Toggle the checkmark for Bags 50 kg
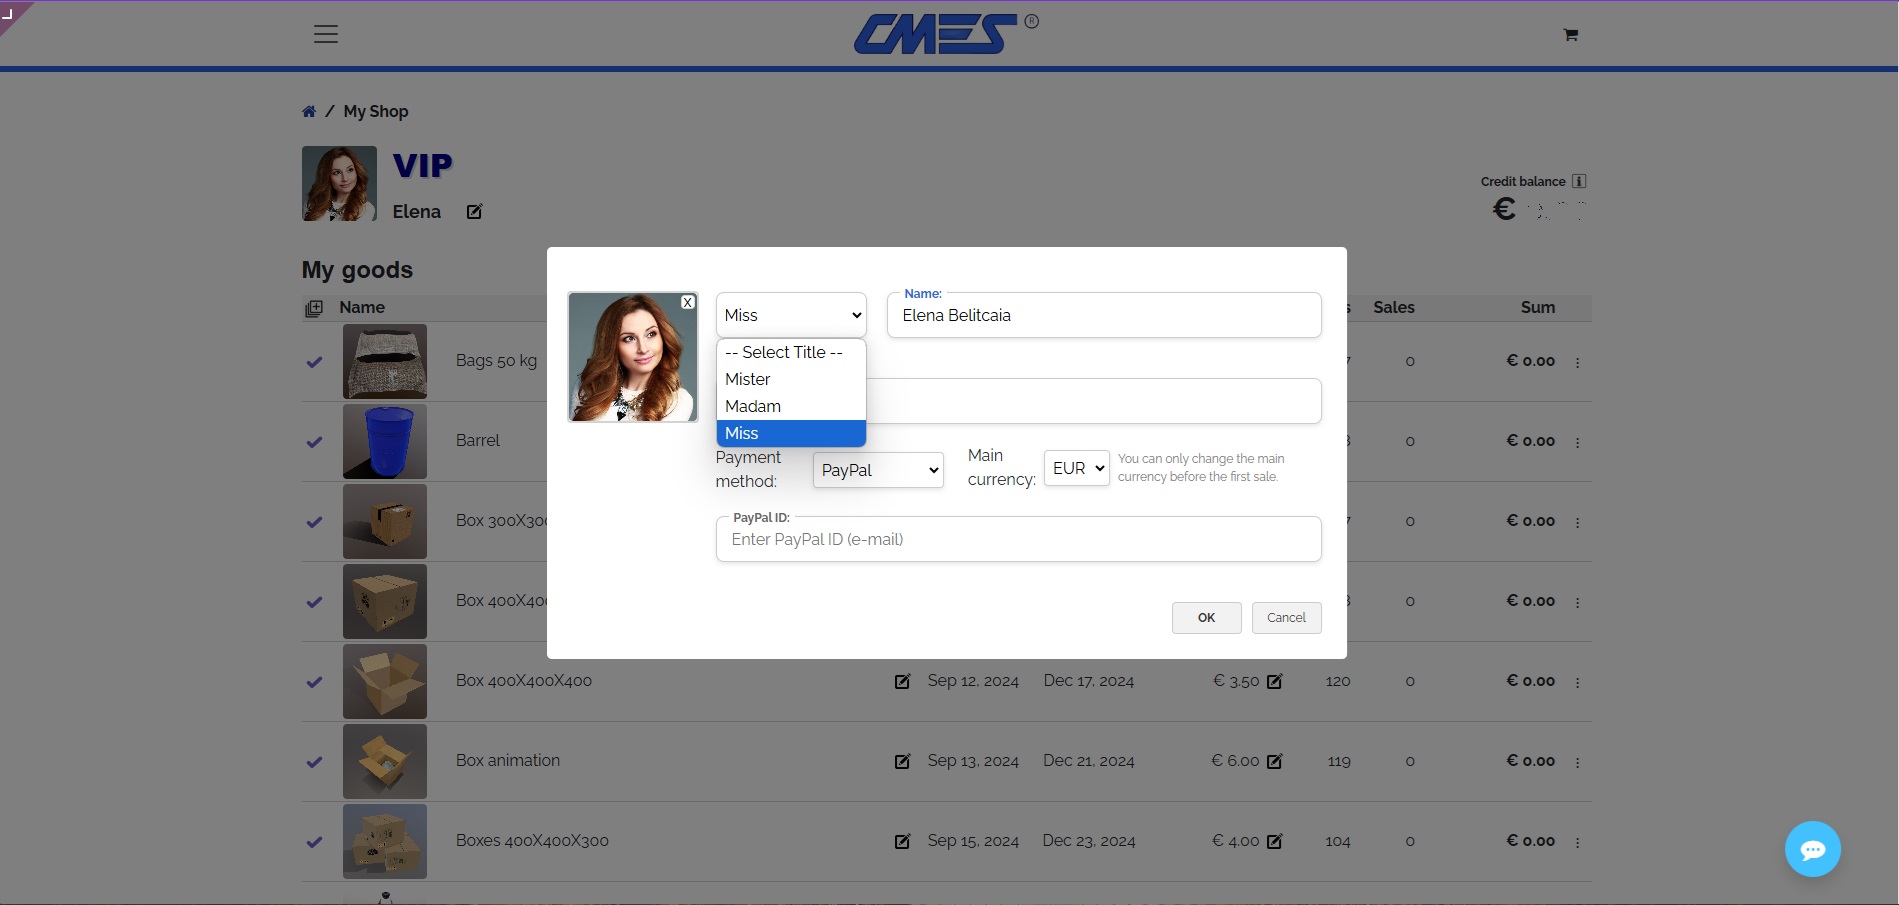 click(x=315, y=362)
